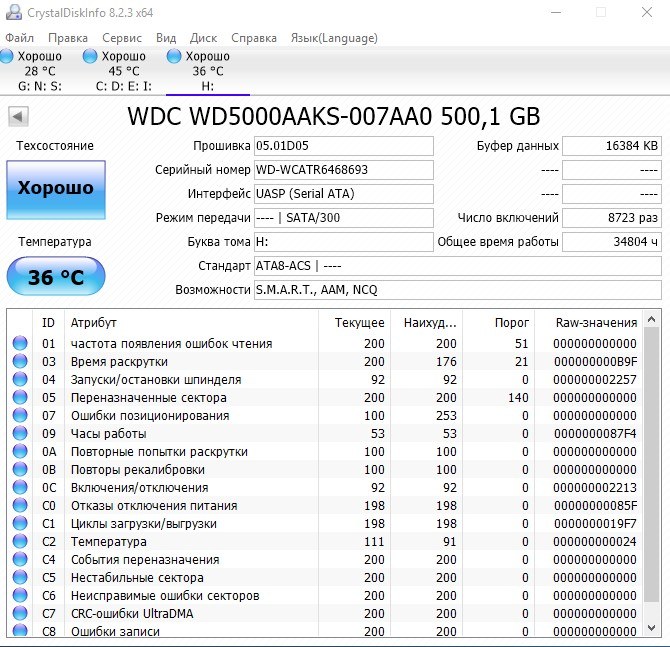Select the disk H: status orb at top
The image size is (670, 647).
pyautogui.click(x=175, y=57)
